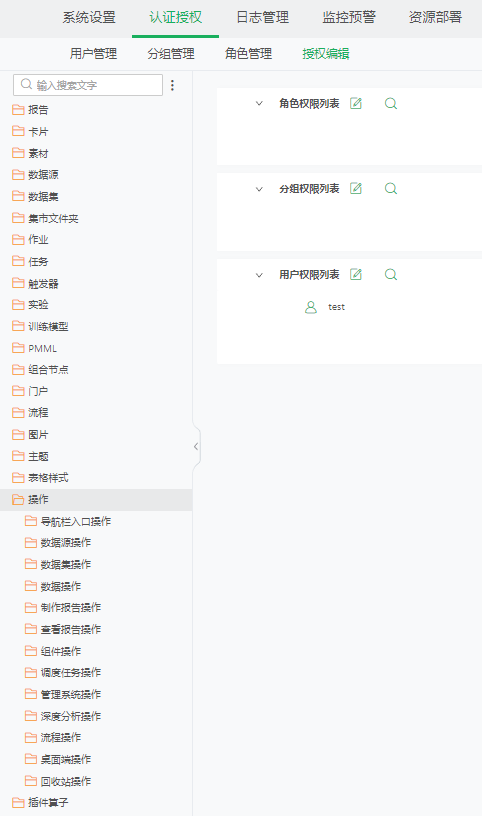Screen dimensions: 482x816
Task: Select the PMML folder
Action: pos(43,348)
